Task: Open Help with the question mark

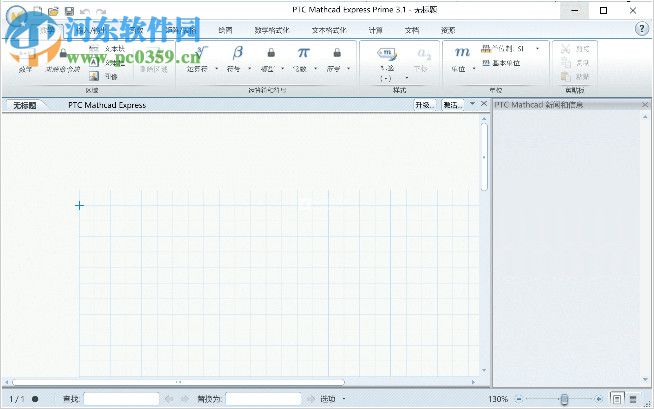Action: (x=641, y=29)
